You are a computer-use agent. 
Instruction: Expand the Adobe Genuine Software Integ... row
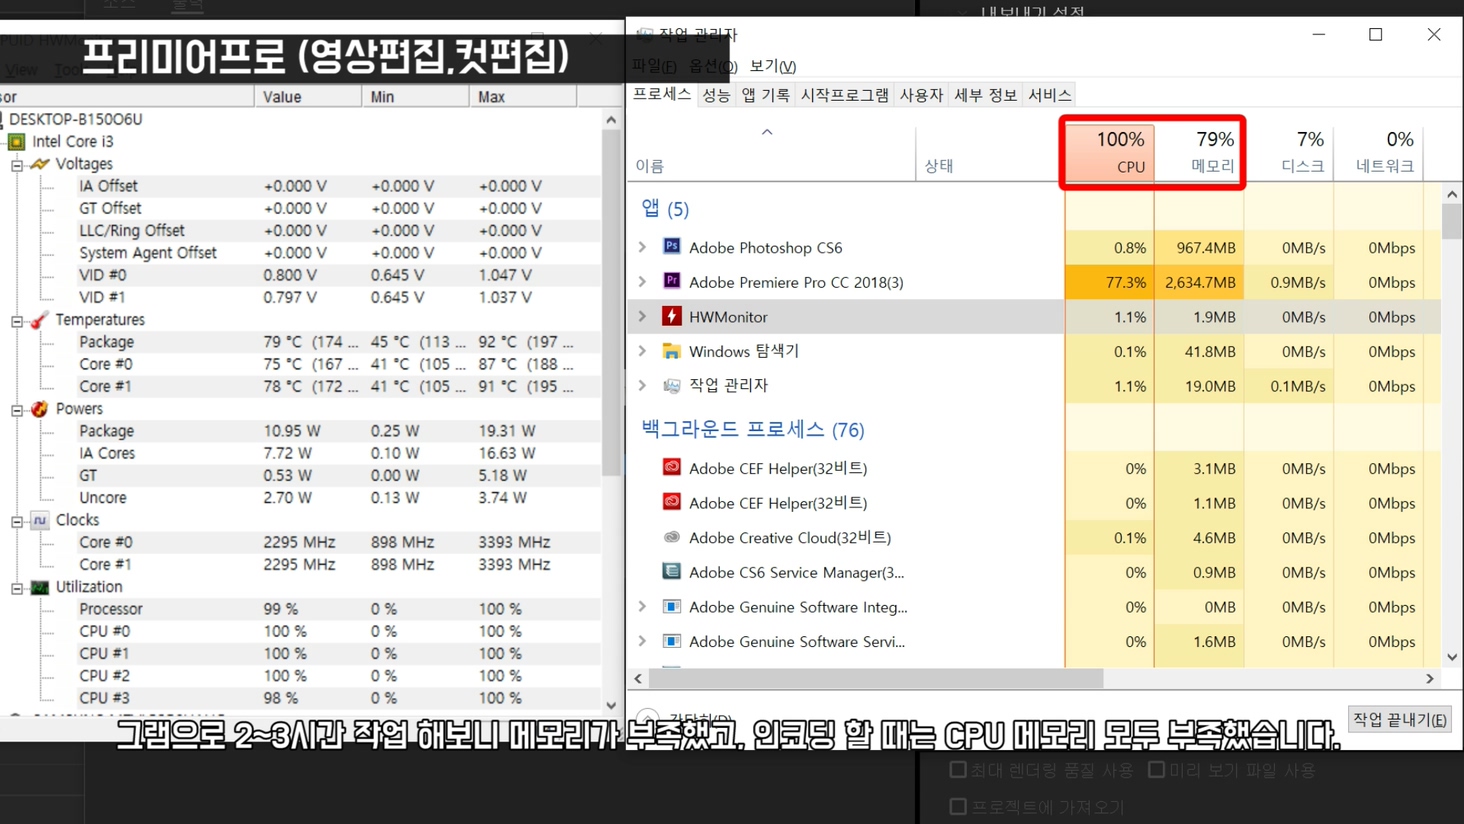643,606
